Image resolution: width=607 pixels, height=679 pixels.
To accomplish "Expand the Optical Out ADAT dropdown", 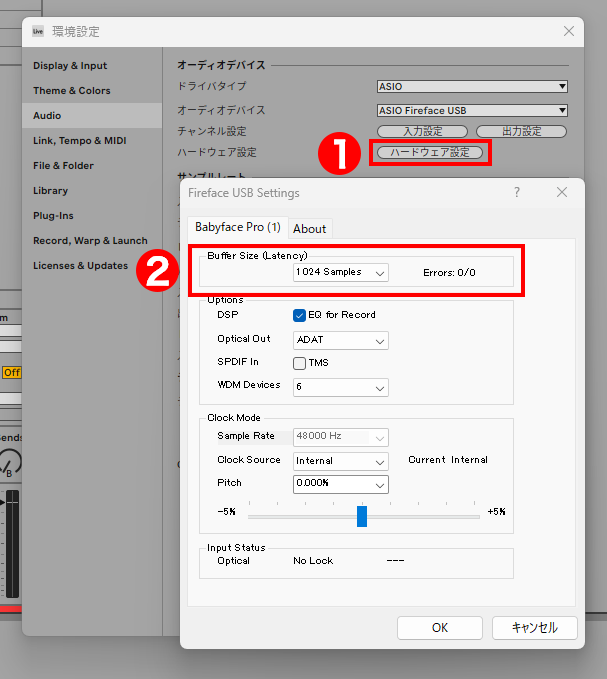I will tap(341, 340).
